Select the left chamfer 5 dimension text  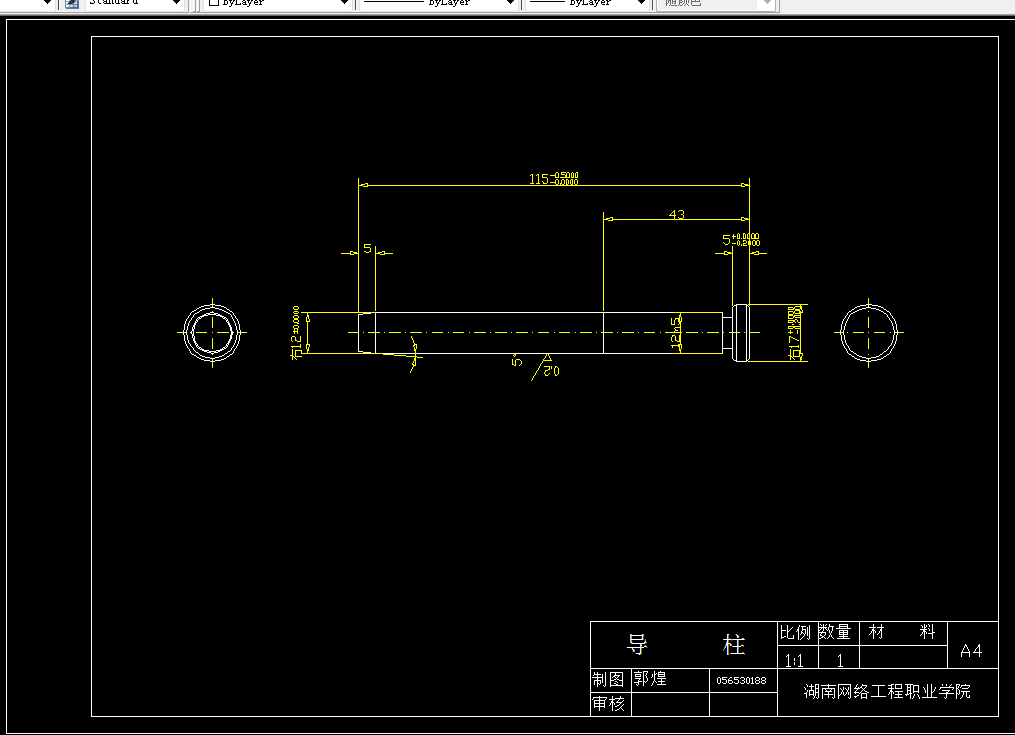pyautogui.click(x=368, y=249)
